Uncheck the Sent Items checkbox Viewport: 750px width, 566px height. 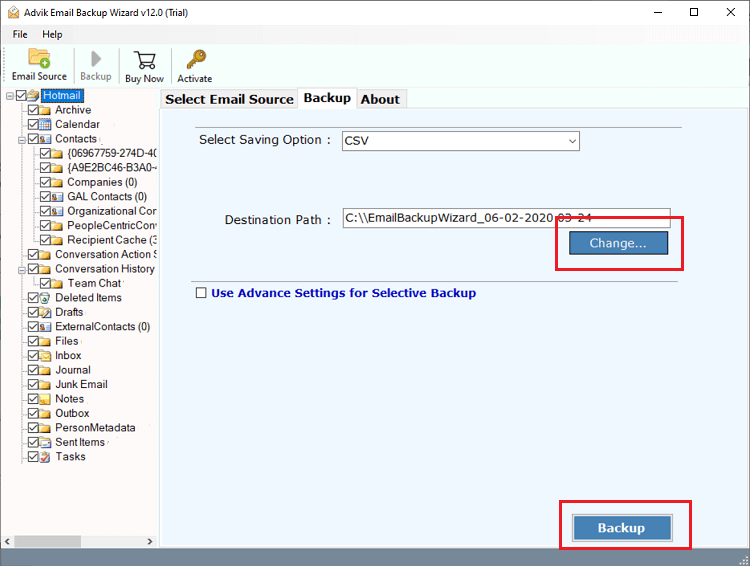pyautogui.click(x=33, y=443)
